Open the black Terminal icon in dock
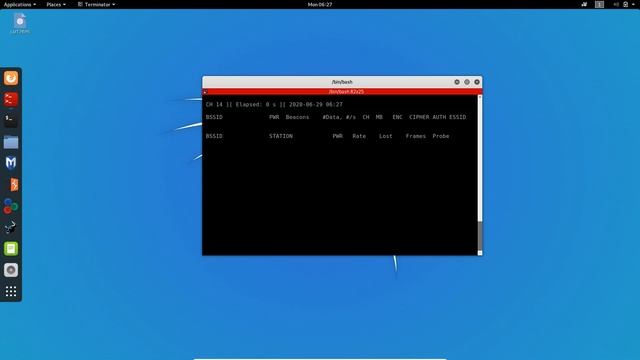640x360 pixels. [x=11, y=120]
